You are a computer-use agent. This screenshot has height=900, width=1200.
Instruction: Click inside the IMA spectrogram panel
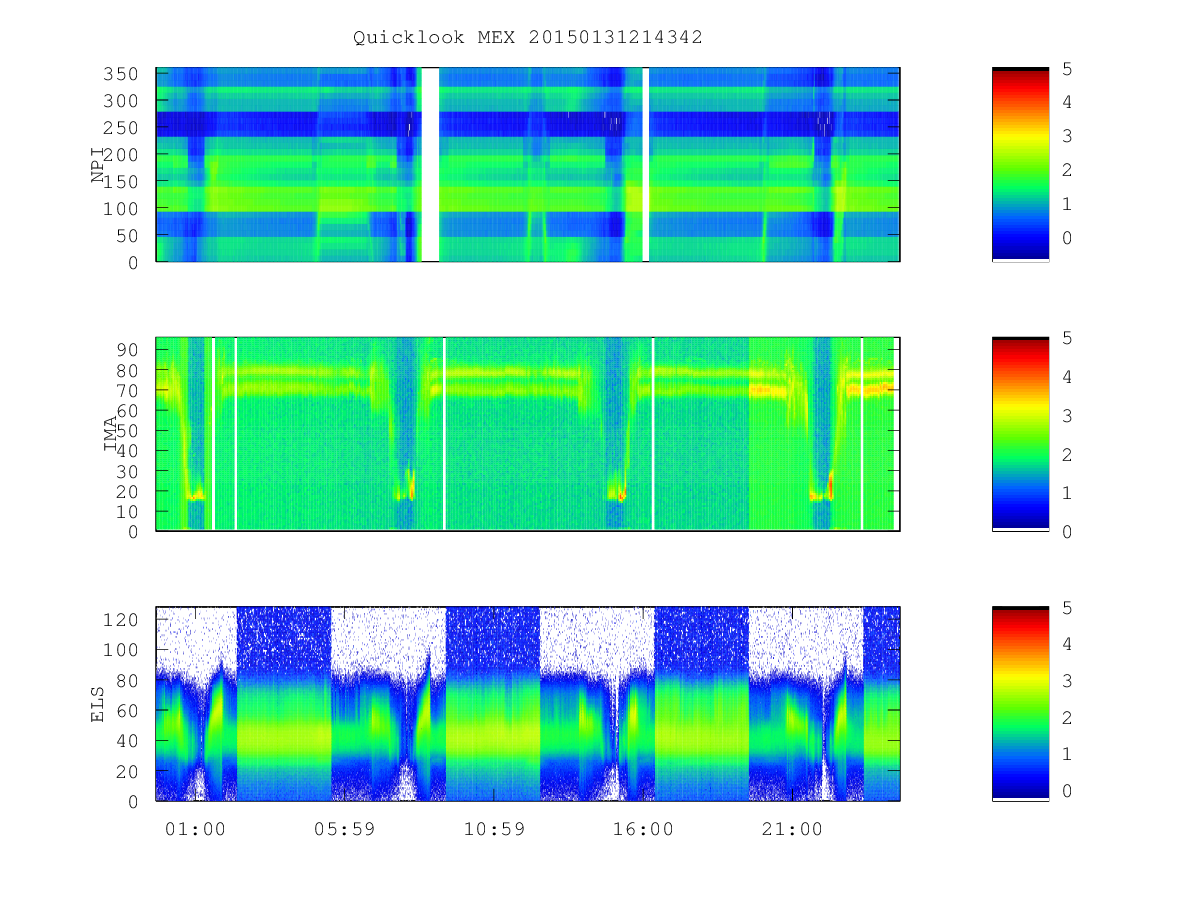pos(528,434)
